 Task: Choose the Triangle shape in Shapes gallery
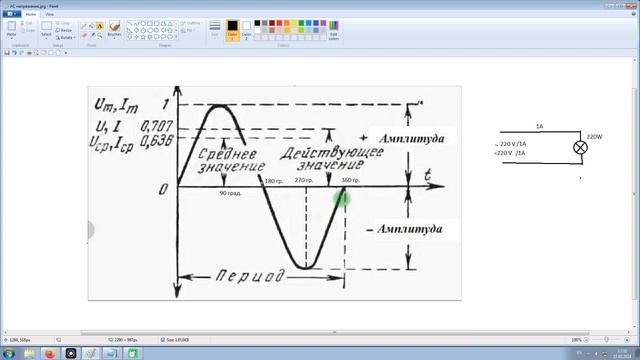coord(170,23)
